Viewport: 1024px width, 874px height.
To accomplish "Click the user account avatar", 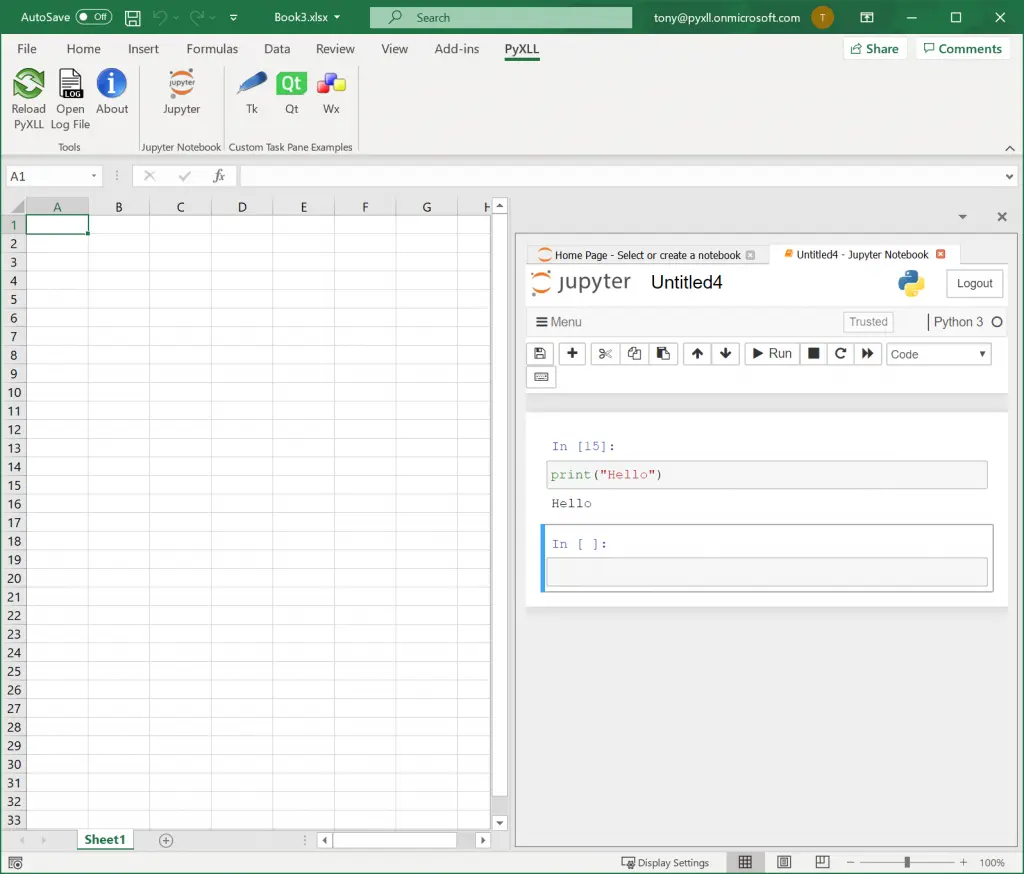I will click(822, 18).
